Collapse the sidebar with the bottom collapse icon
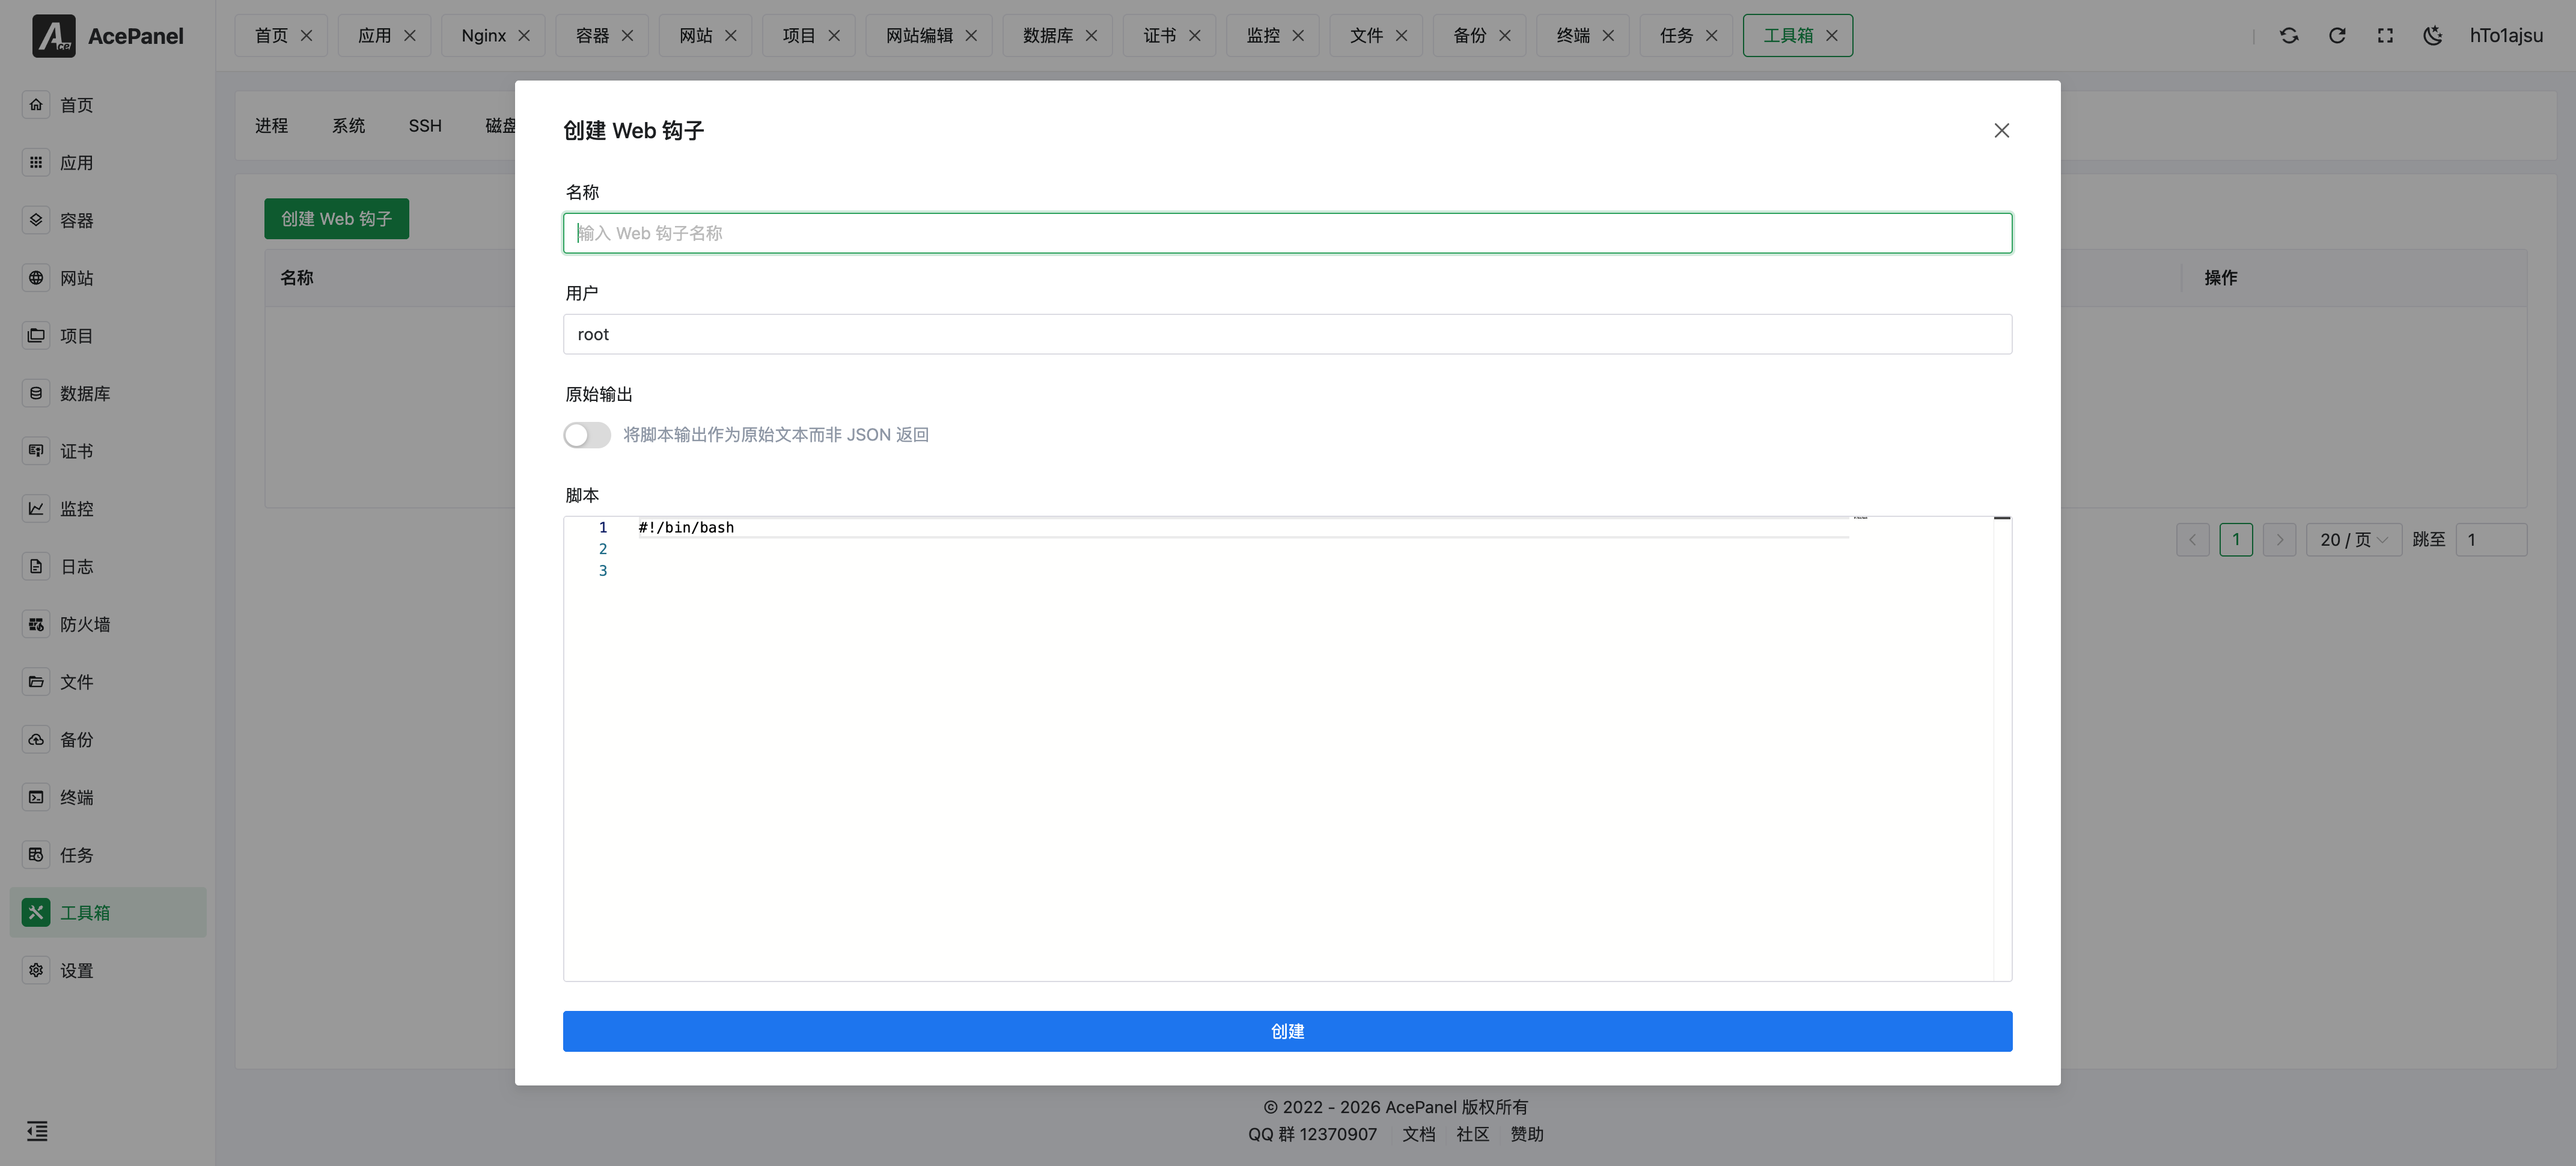This screenshot has height=1166, width=2576. pos(37,1131)
